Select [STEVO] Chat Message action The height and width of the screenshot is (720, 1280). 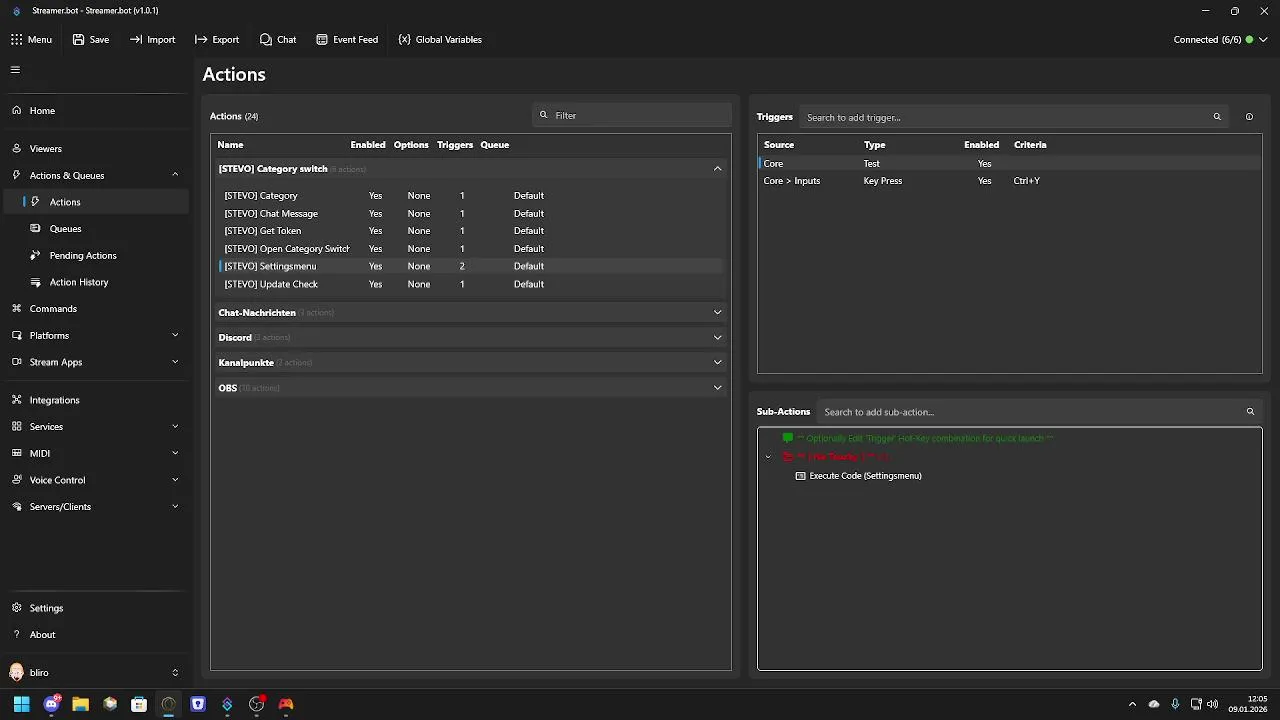pos(469,214)
